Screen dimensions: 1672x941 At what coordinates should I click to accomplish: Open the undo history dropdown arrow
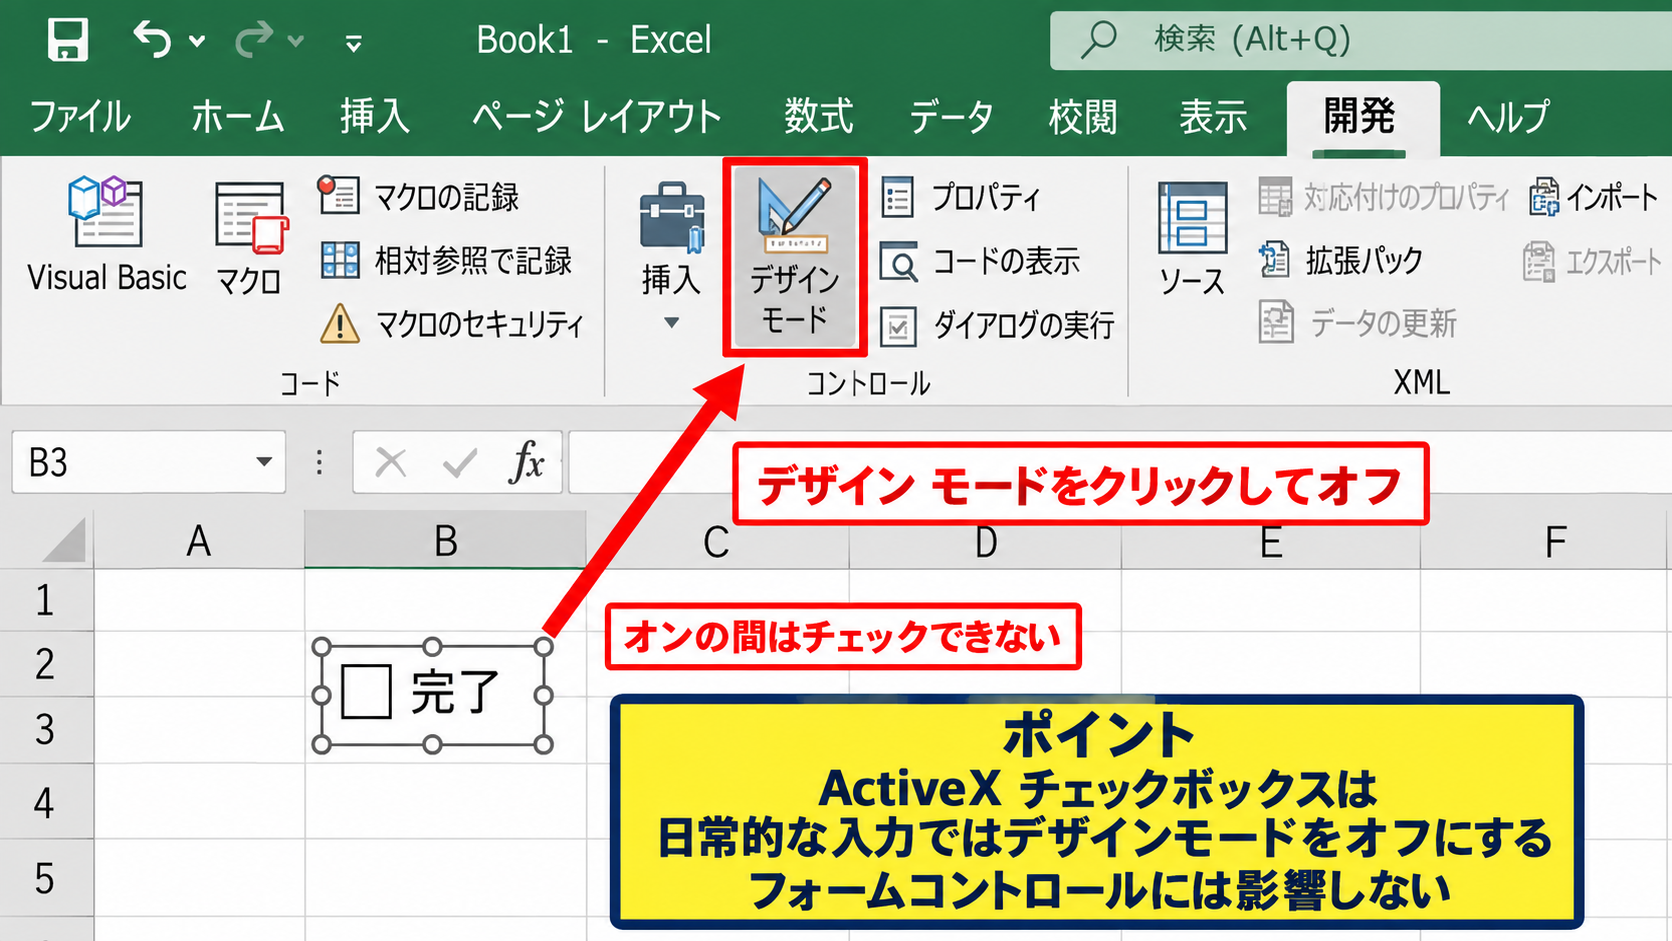(x=197, y=41)
